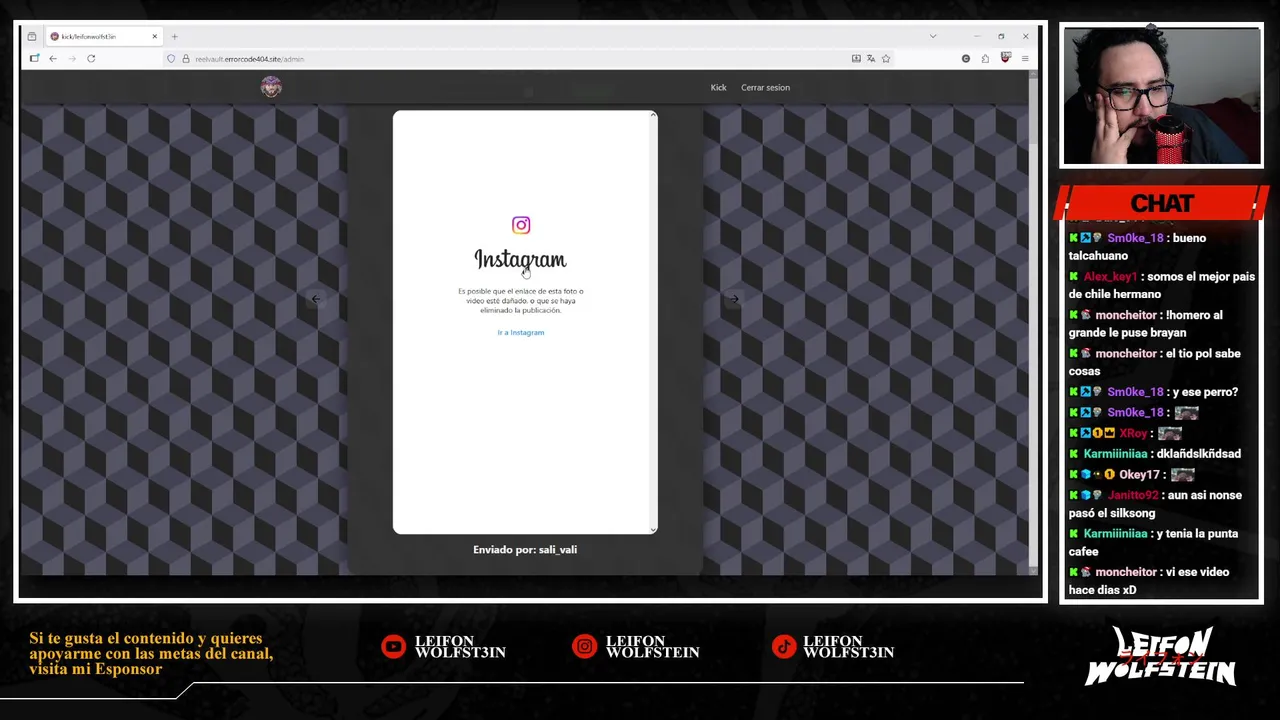This screenshot has height=720, width=1280.
Task: Click the translate page icon in address bar
Action: pos(871,59)
